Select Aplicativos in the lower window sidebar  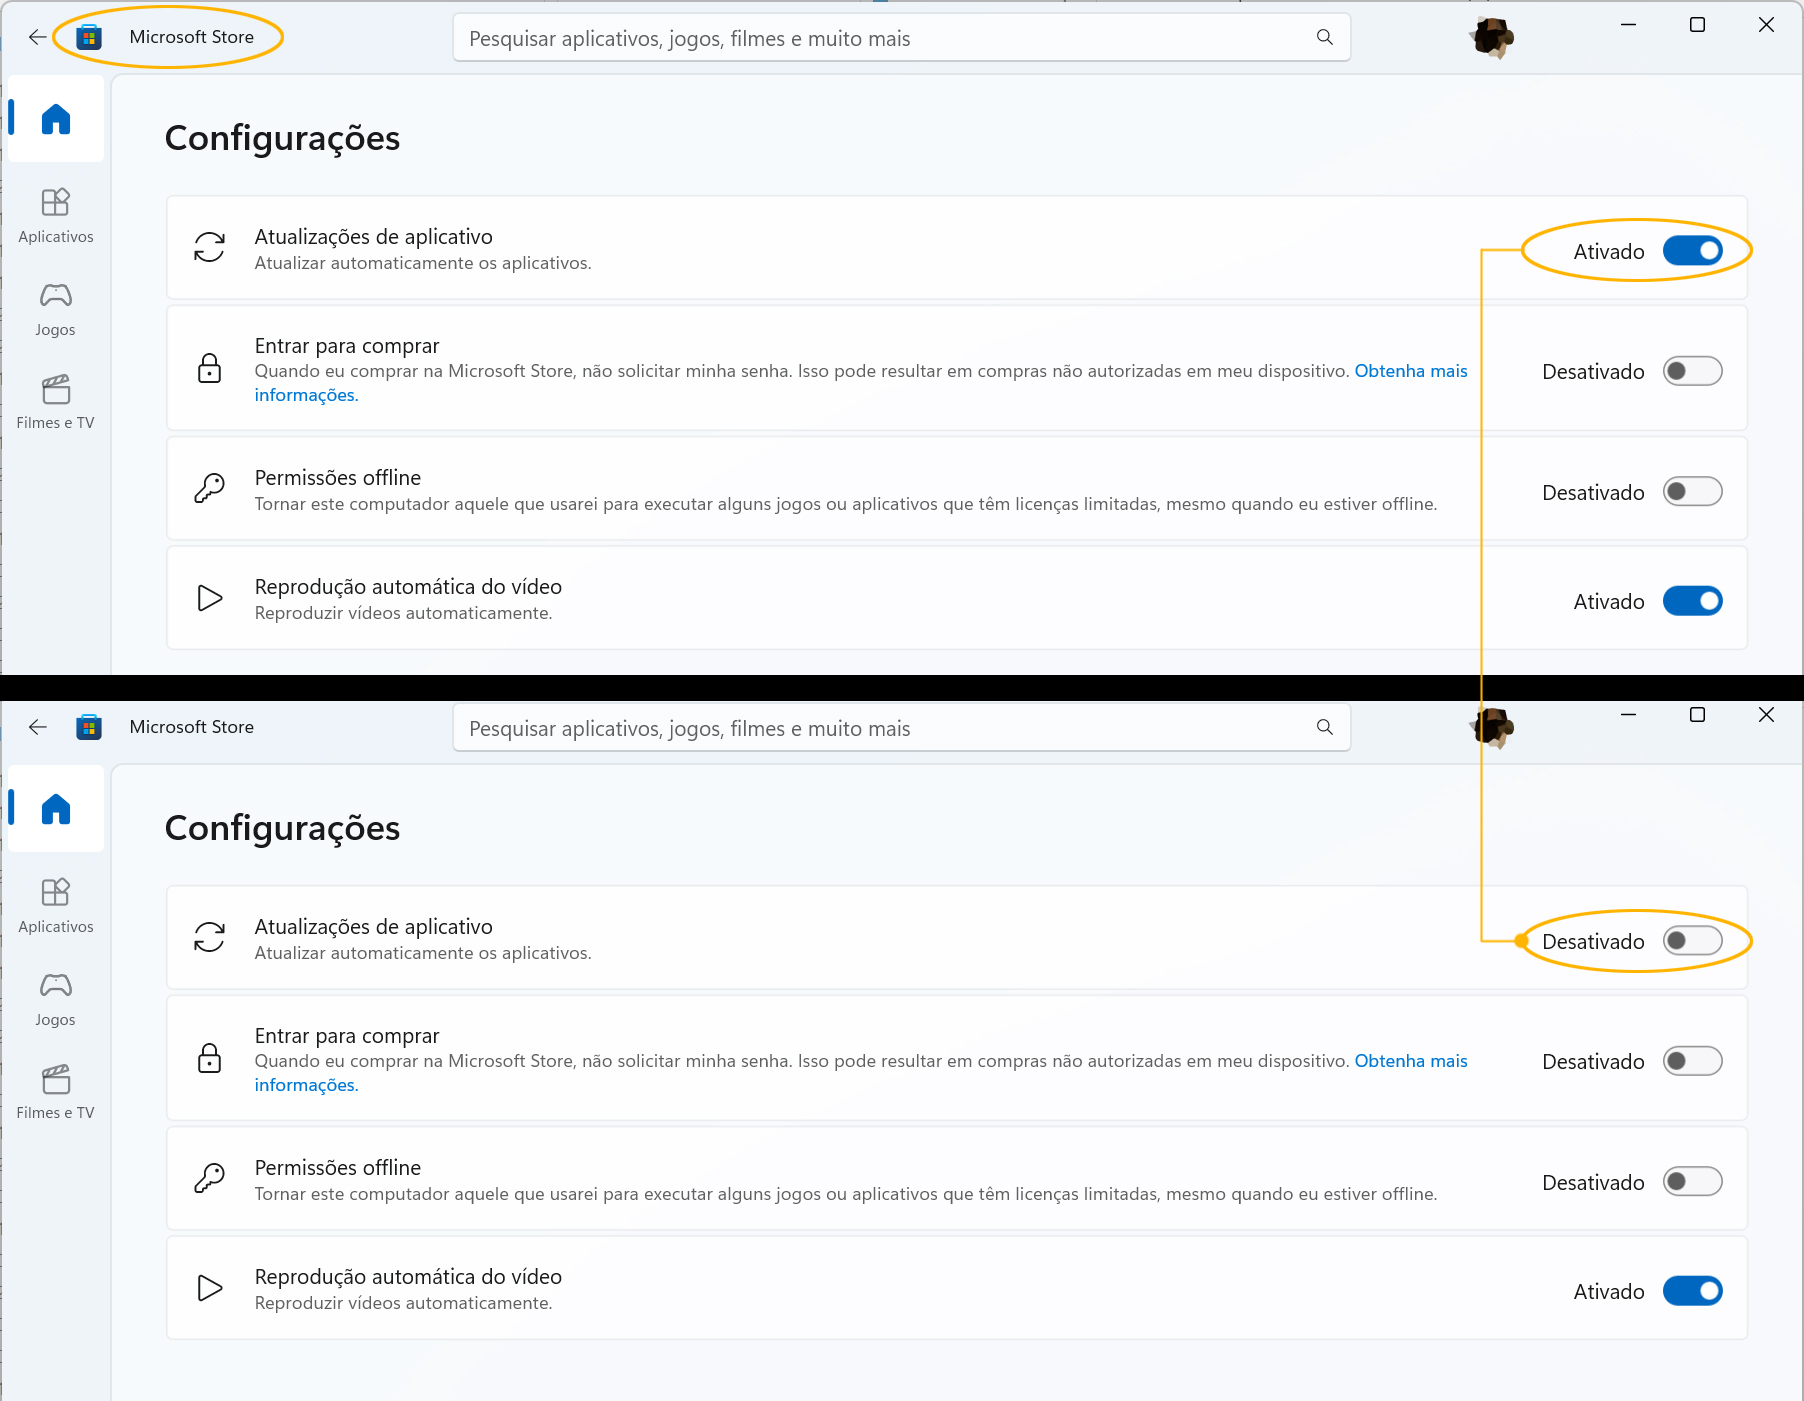click(56, 905)
